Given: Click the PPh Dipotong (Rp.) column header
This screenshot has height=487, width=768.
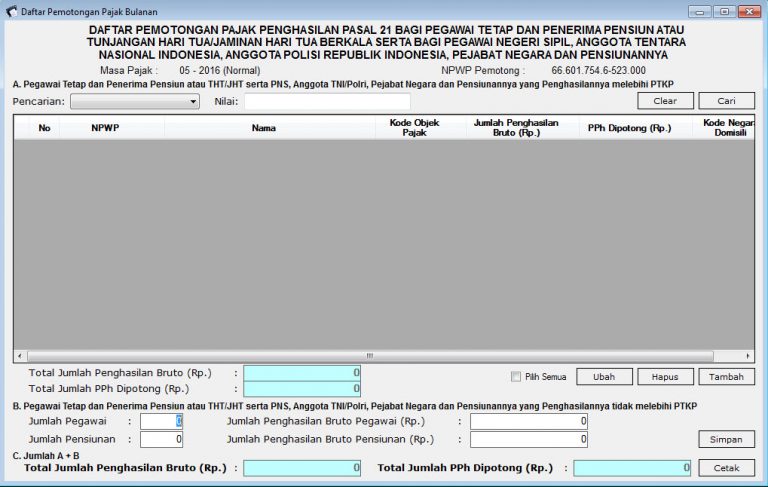Looking at the screenshot, I should click(630, 128).
